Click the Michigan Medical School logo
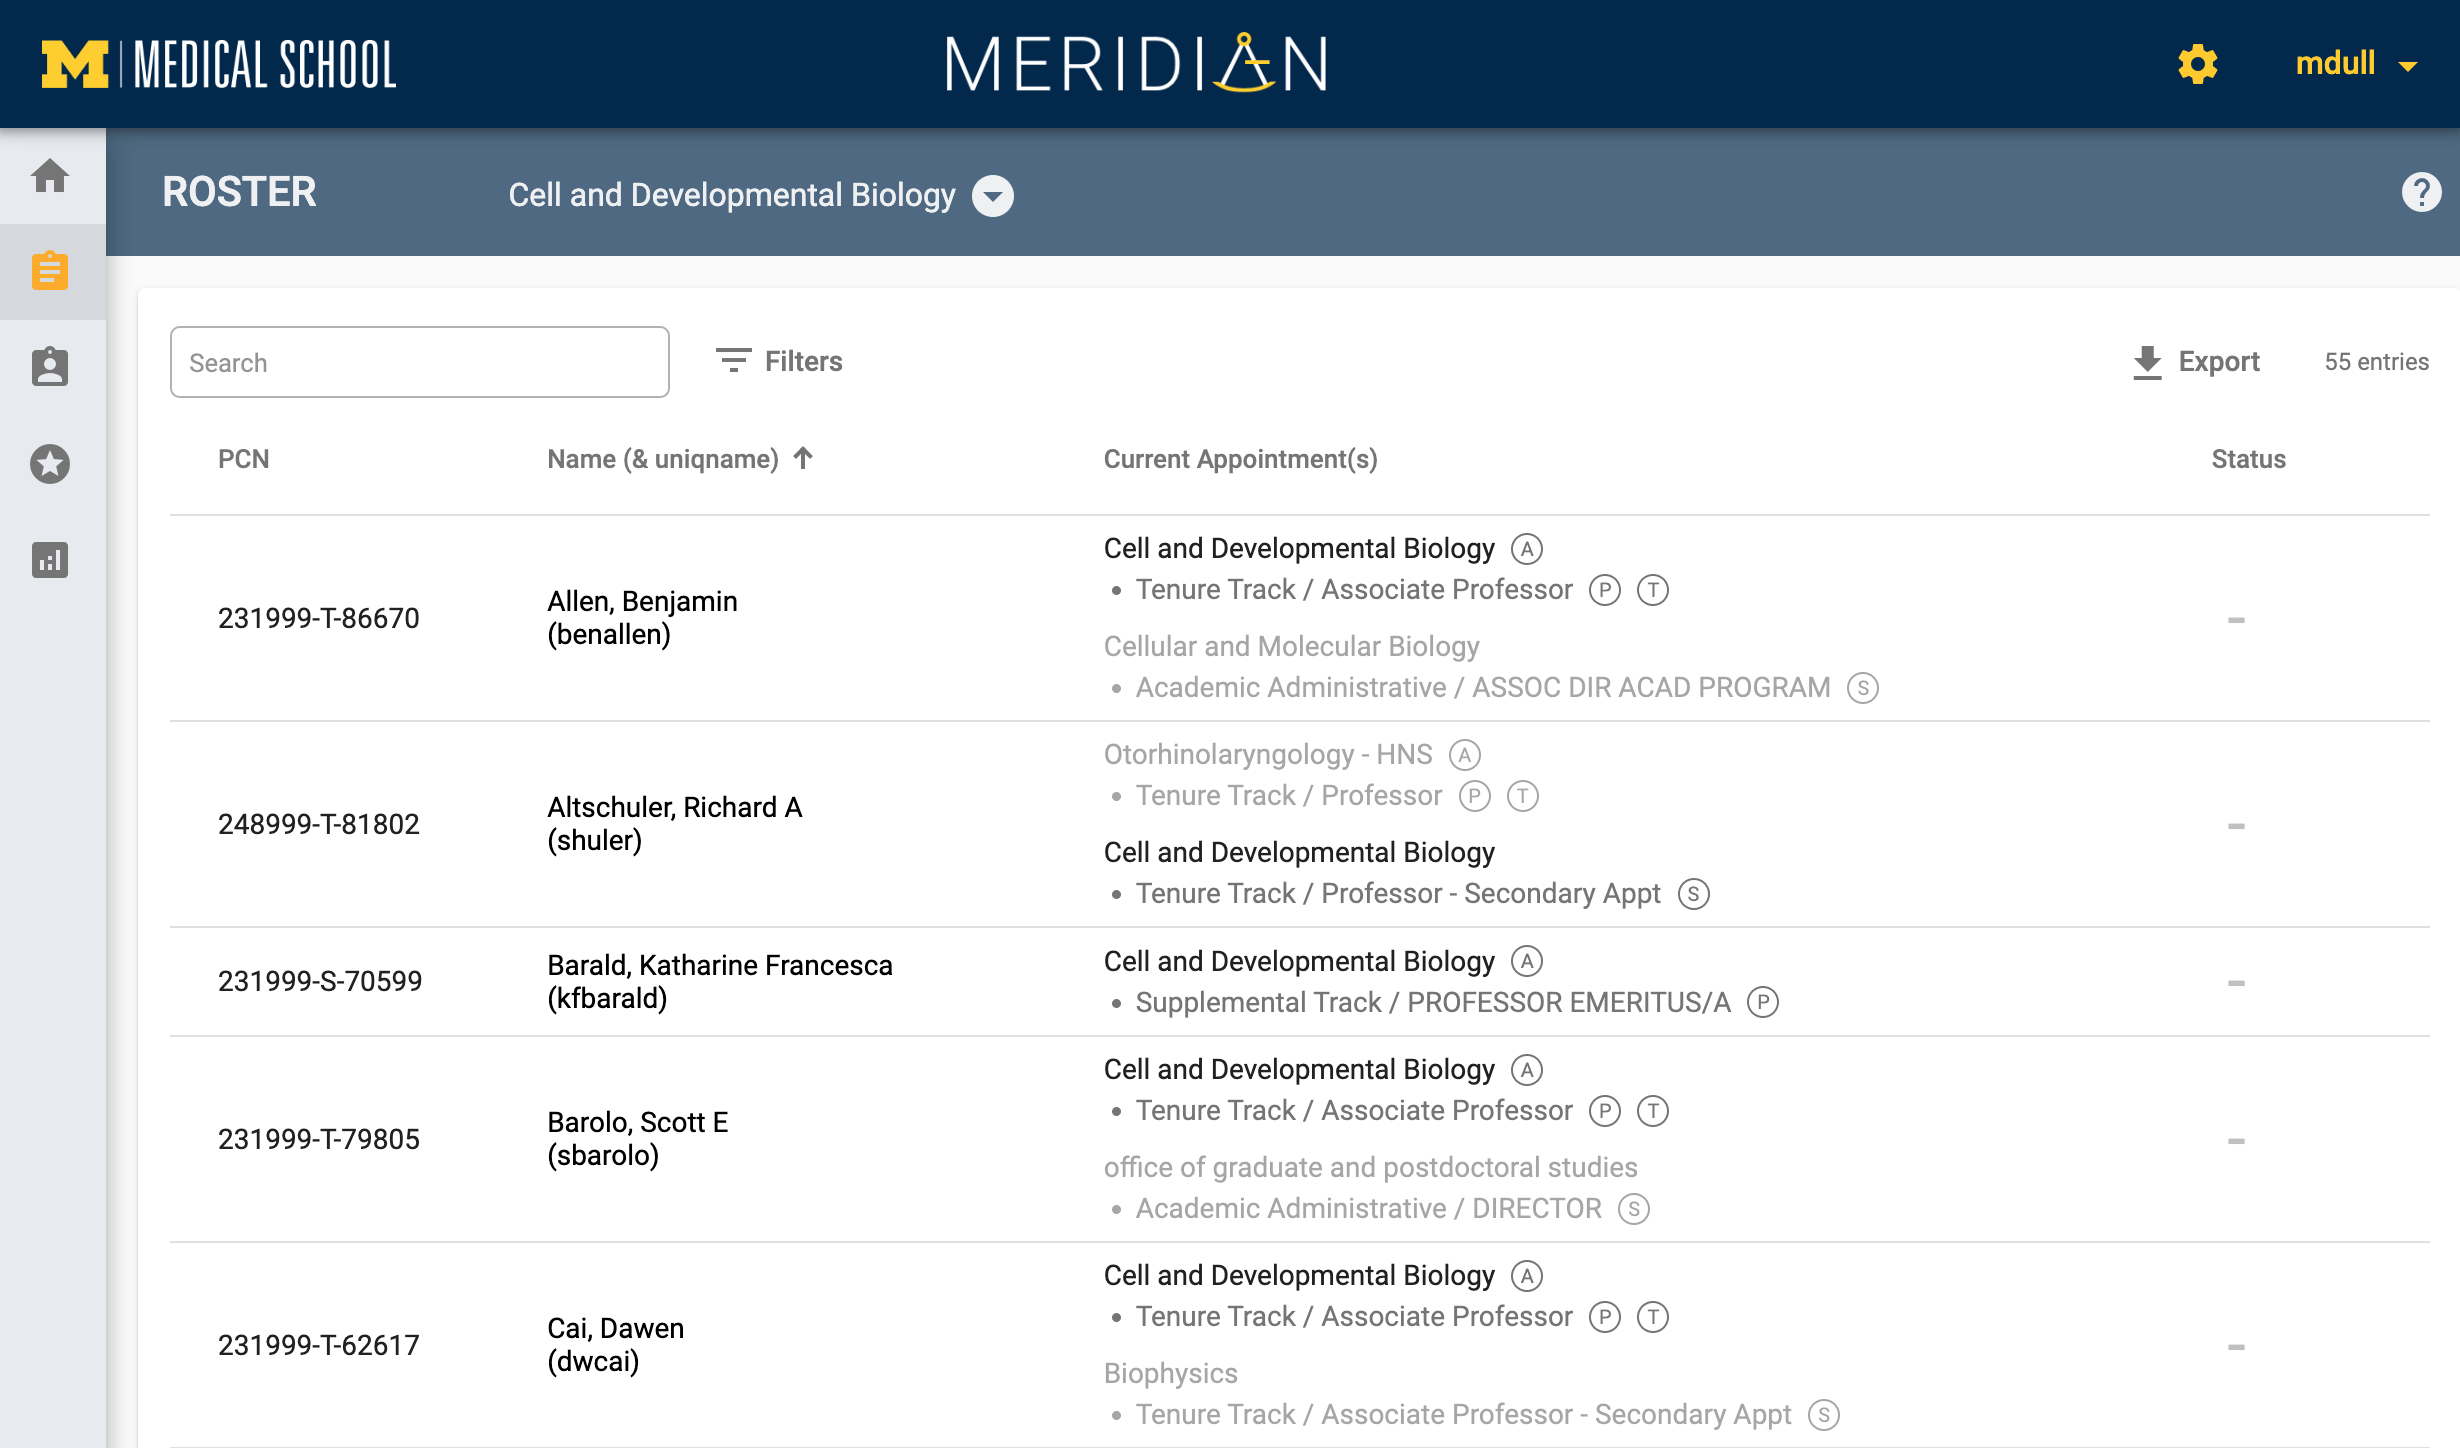This screenshot has height=1448, width=2460. pyautogui.click(x=219, y=64)
